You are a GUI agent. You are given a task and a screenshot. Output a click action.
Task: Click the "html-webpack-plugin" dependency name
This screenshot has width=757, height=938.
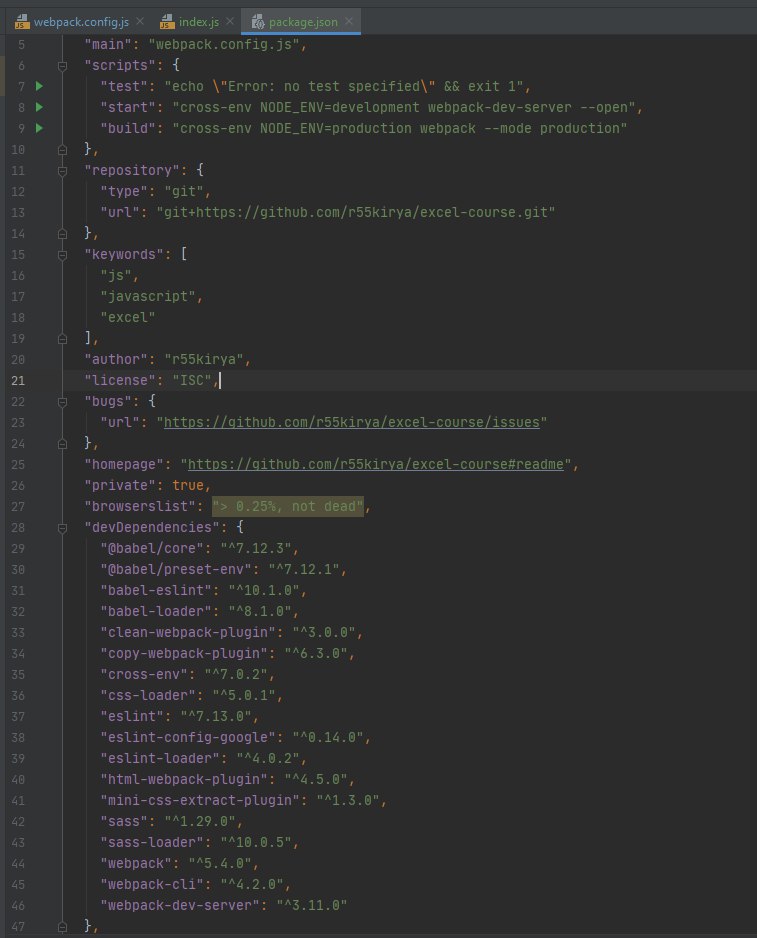coord(184,779)
